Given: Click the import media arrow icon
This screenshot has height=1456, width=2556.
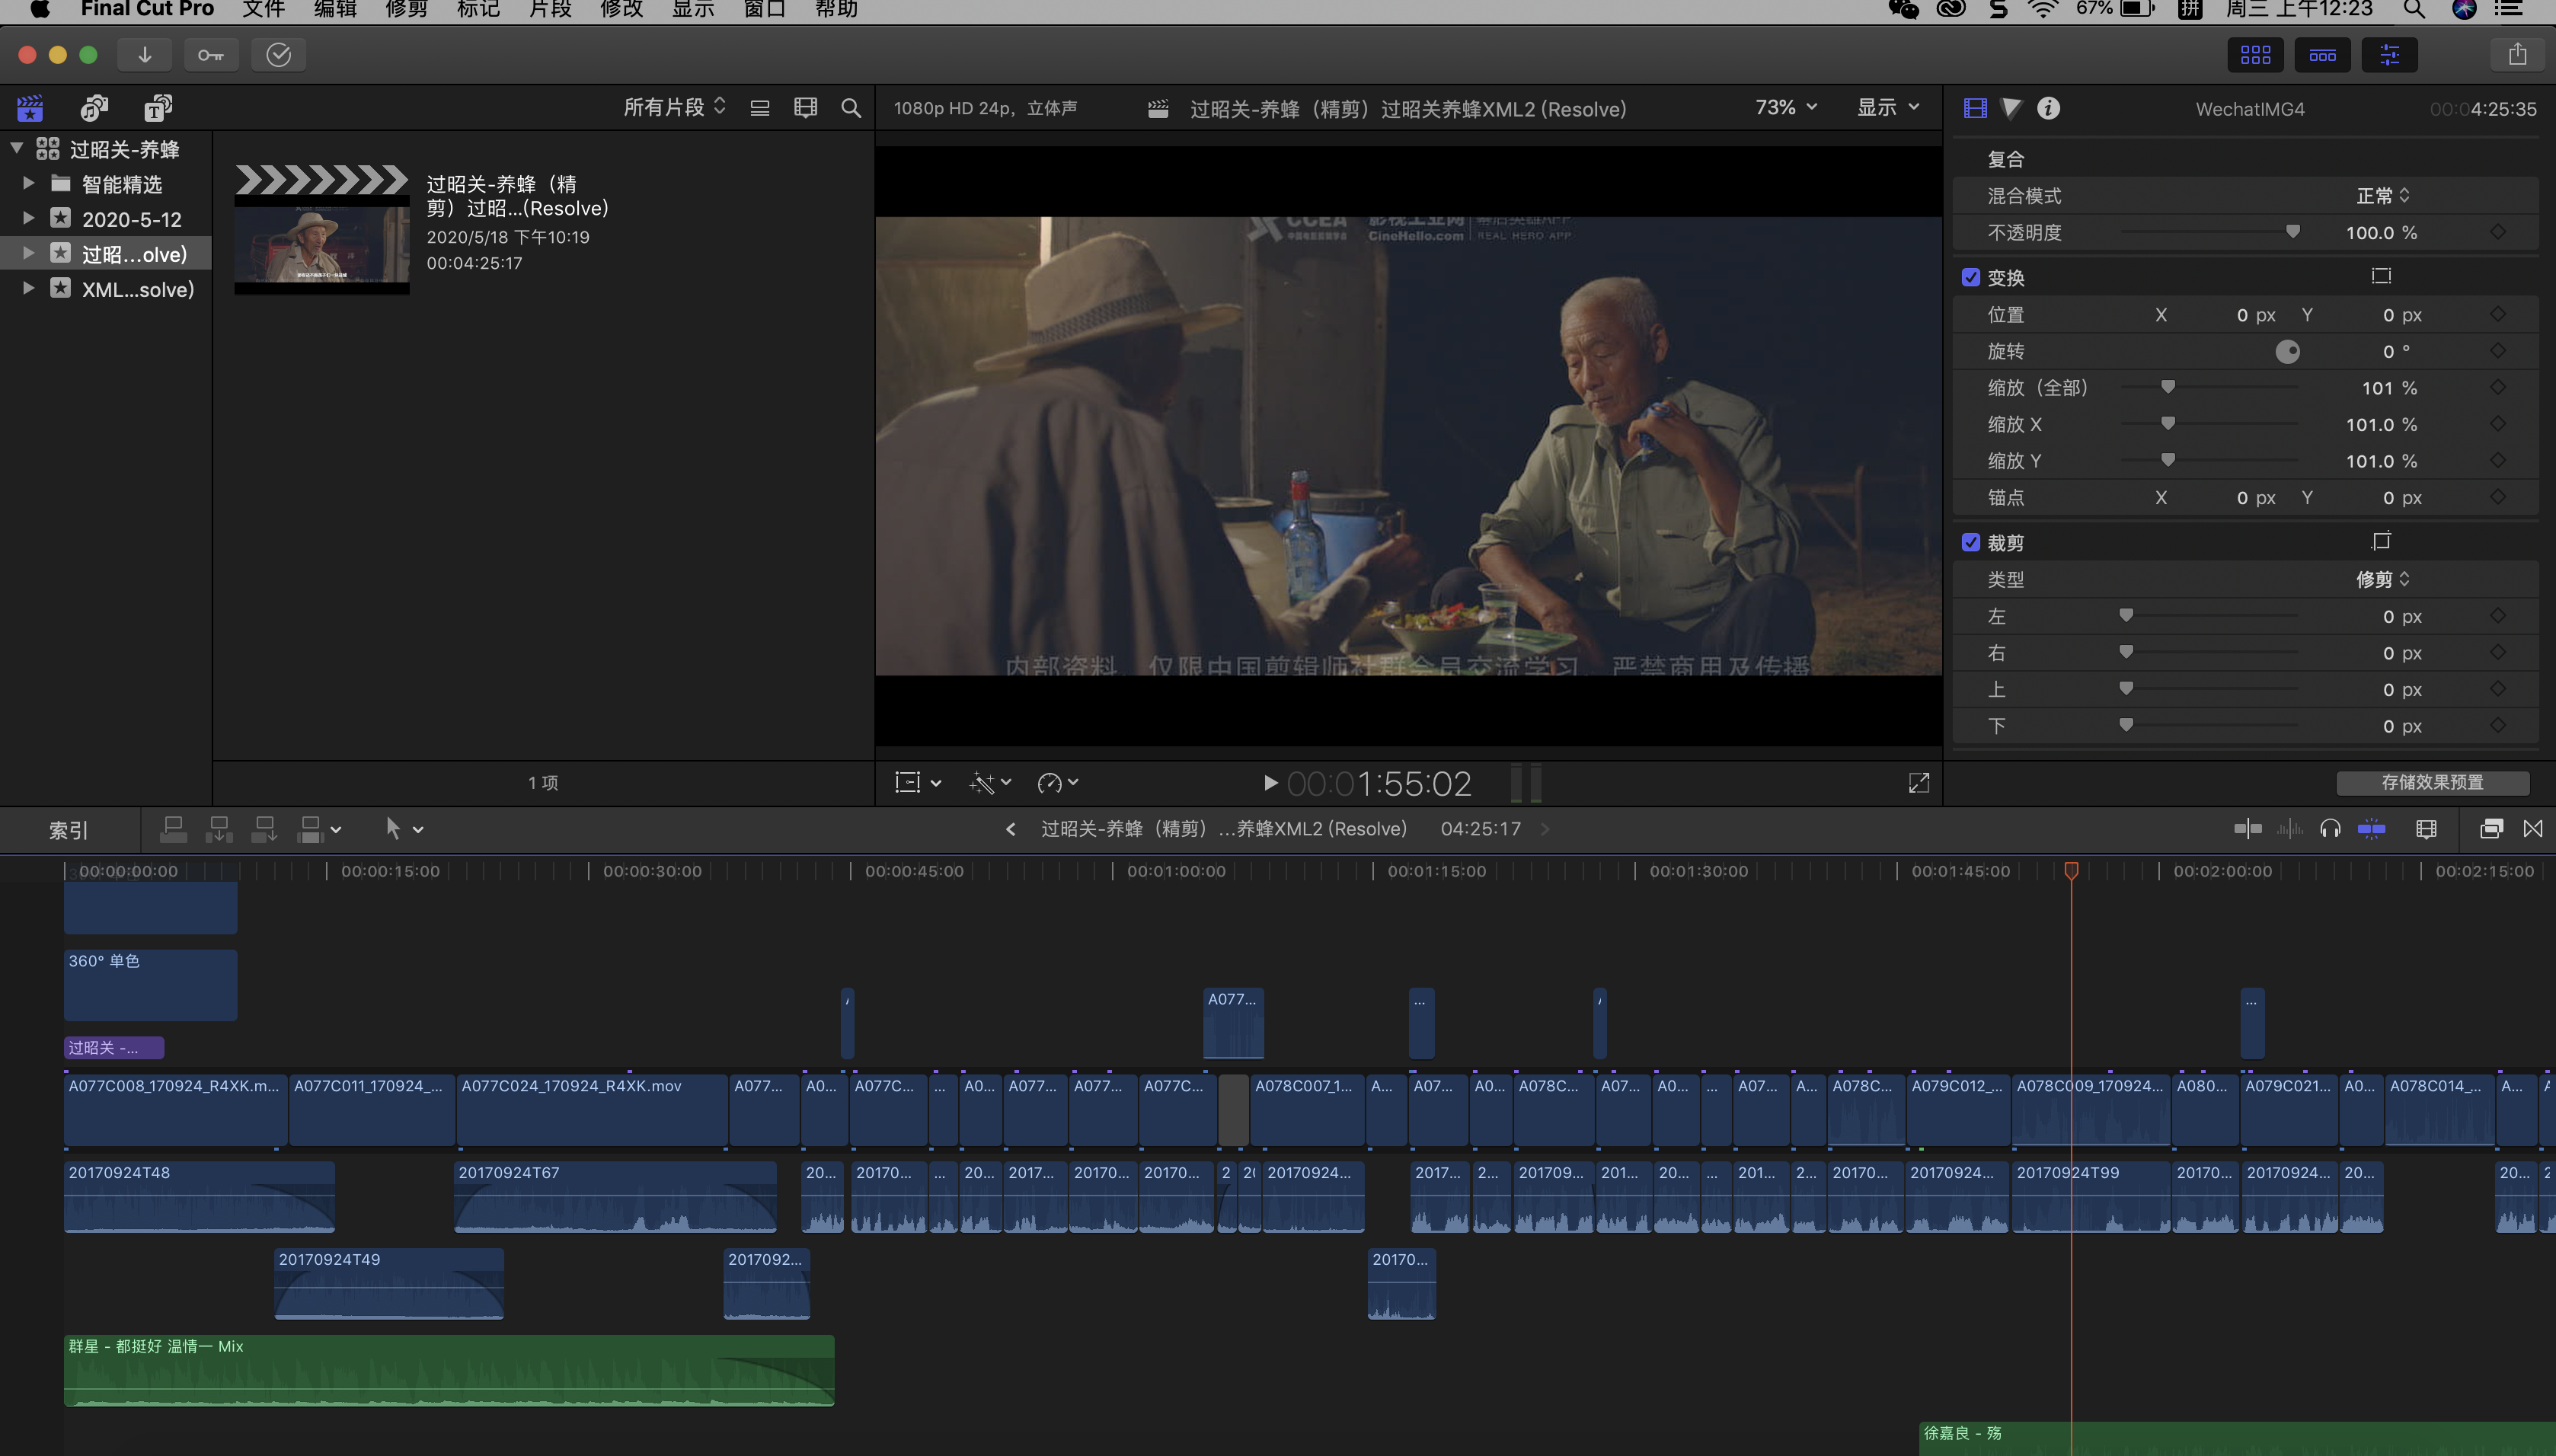Looking at the screenshot, I should 144,55.
